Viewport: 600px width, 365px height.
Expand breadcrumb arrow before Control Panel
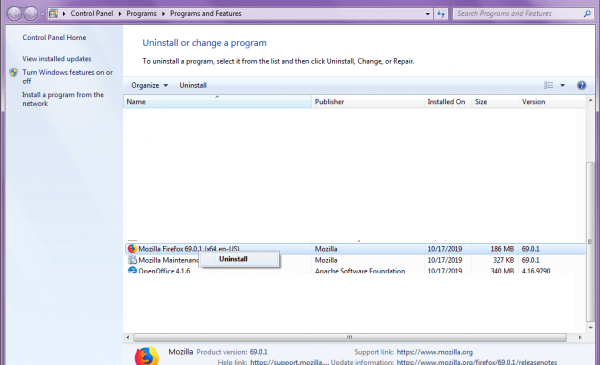point(64,14)
